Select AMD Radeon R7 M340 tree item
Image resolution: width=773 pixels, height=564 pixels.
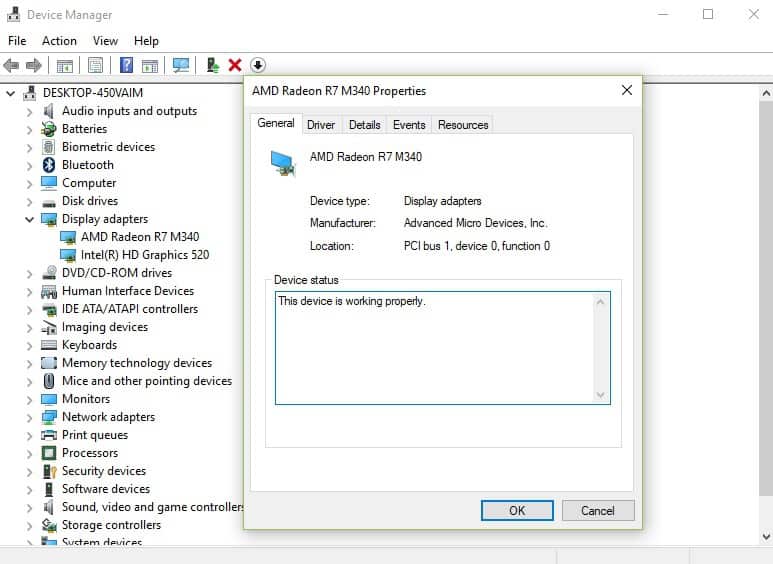click(140, 237)
